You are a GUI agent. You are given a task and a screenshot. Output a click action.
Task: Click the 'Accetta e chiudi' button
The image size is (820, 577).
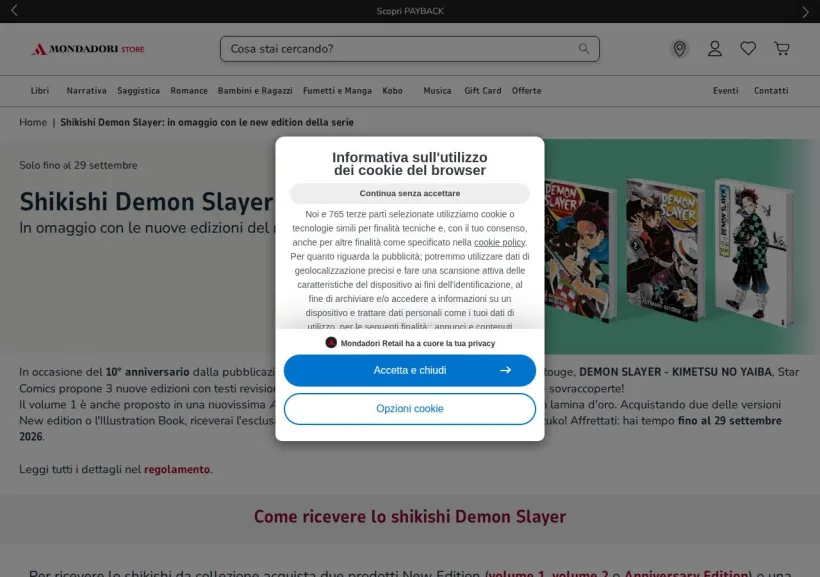(x=409, y=370)
